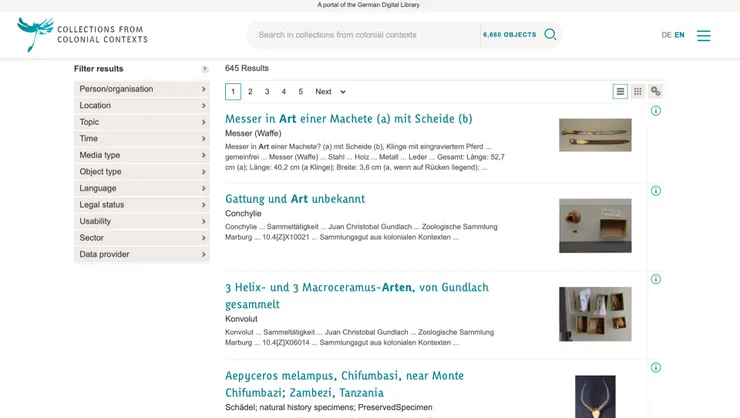Open 'Aepyceros melampus, Chifumbasi' result title

345,384
